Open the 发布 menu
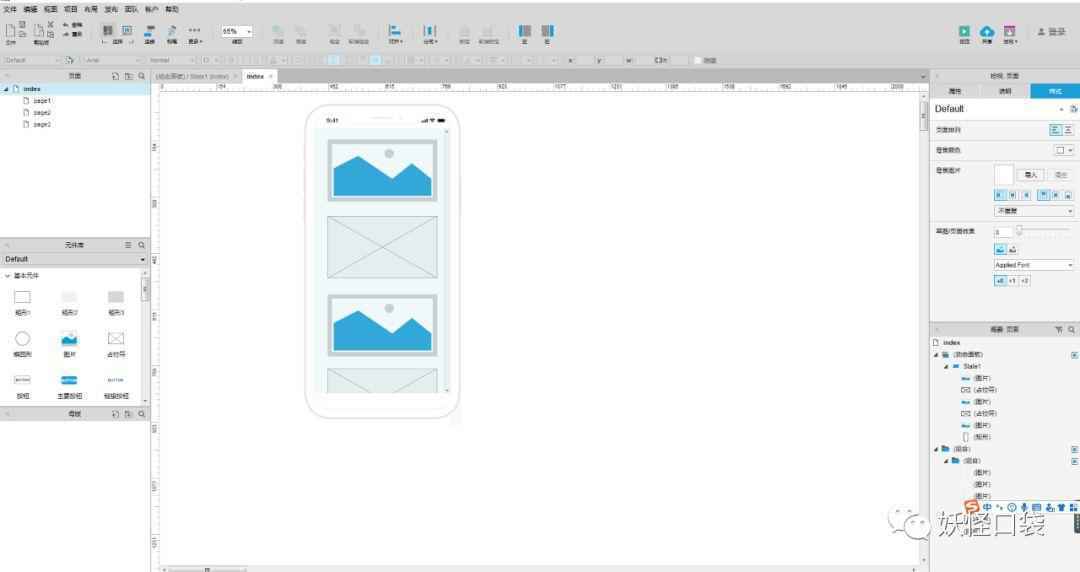The width and height of the screenshot is (1080, 572). [111, 9]
